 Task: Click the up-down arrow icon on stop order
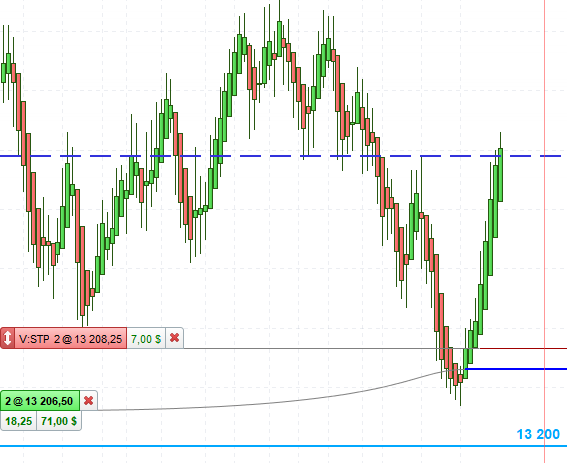7,339
